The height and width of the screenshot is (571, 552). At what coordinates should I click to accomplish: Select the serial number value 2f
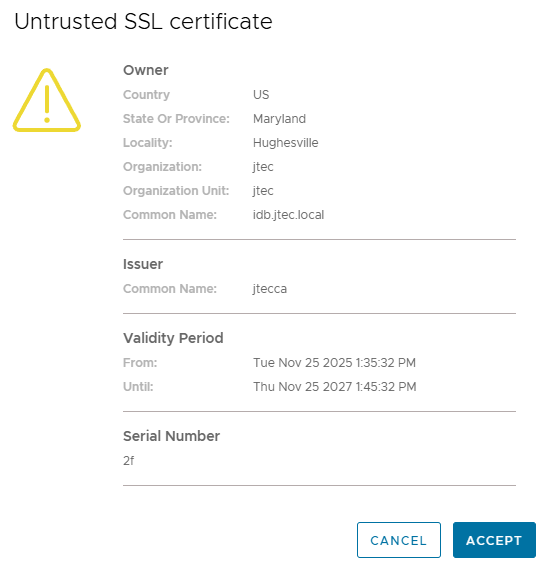(x=129, y=461)
